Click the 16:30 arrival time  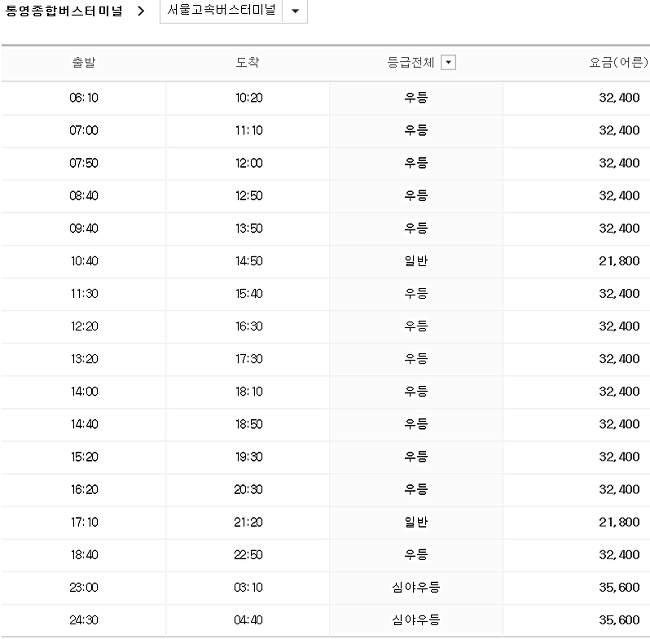click(x=249, y=326)
